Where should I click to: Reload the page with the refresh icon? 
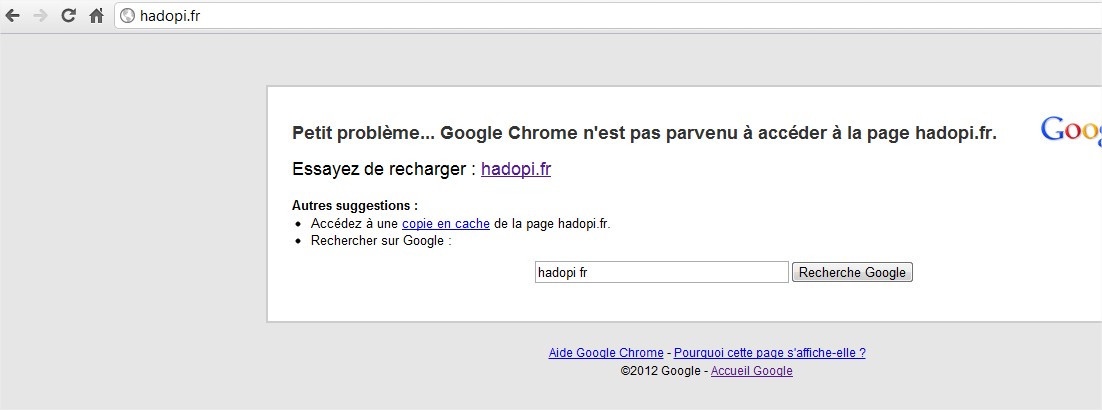pos(68,15)
